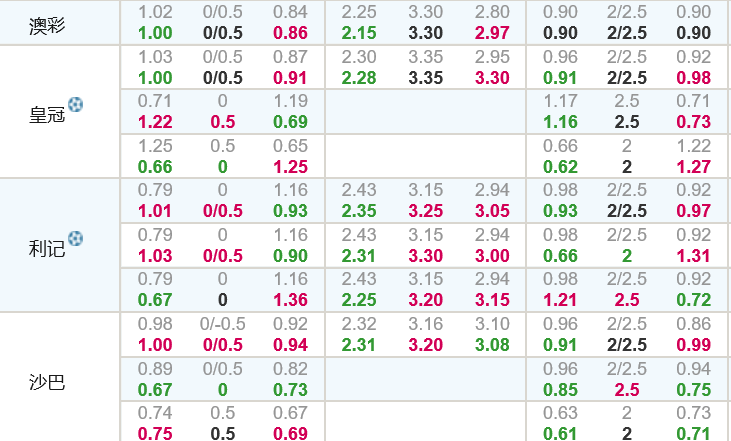The width and height of the screenshot is (731, 441).
Task: Select the grey 0/-0.5 handicap line
Action: (222, 324)
